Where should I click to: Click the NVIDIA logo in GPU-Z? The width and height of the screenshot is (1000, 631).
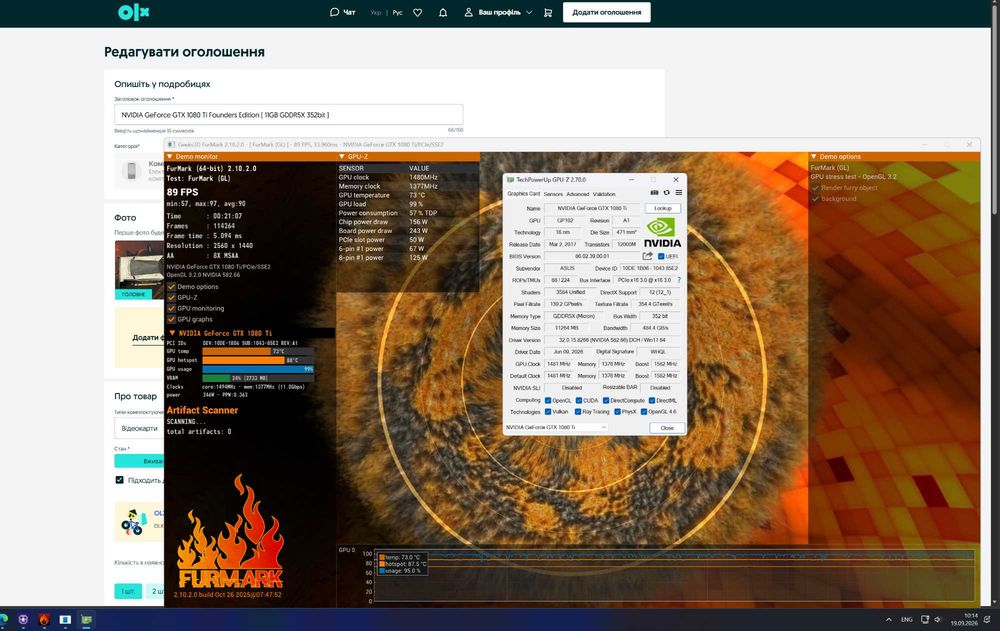(x=661, y=232)
